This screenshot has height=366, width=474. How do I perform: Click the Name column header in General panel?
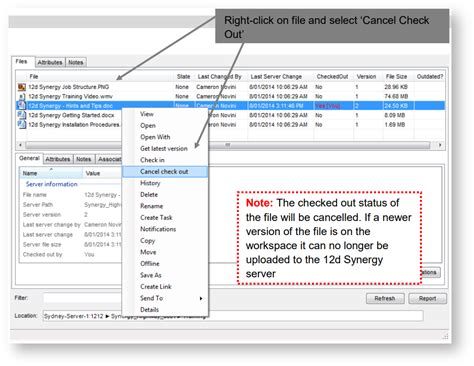pyautogui.click(x=51, y=173)
